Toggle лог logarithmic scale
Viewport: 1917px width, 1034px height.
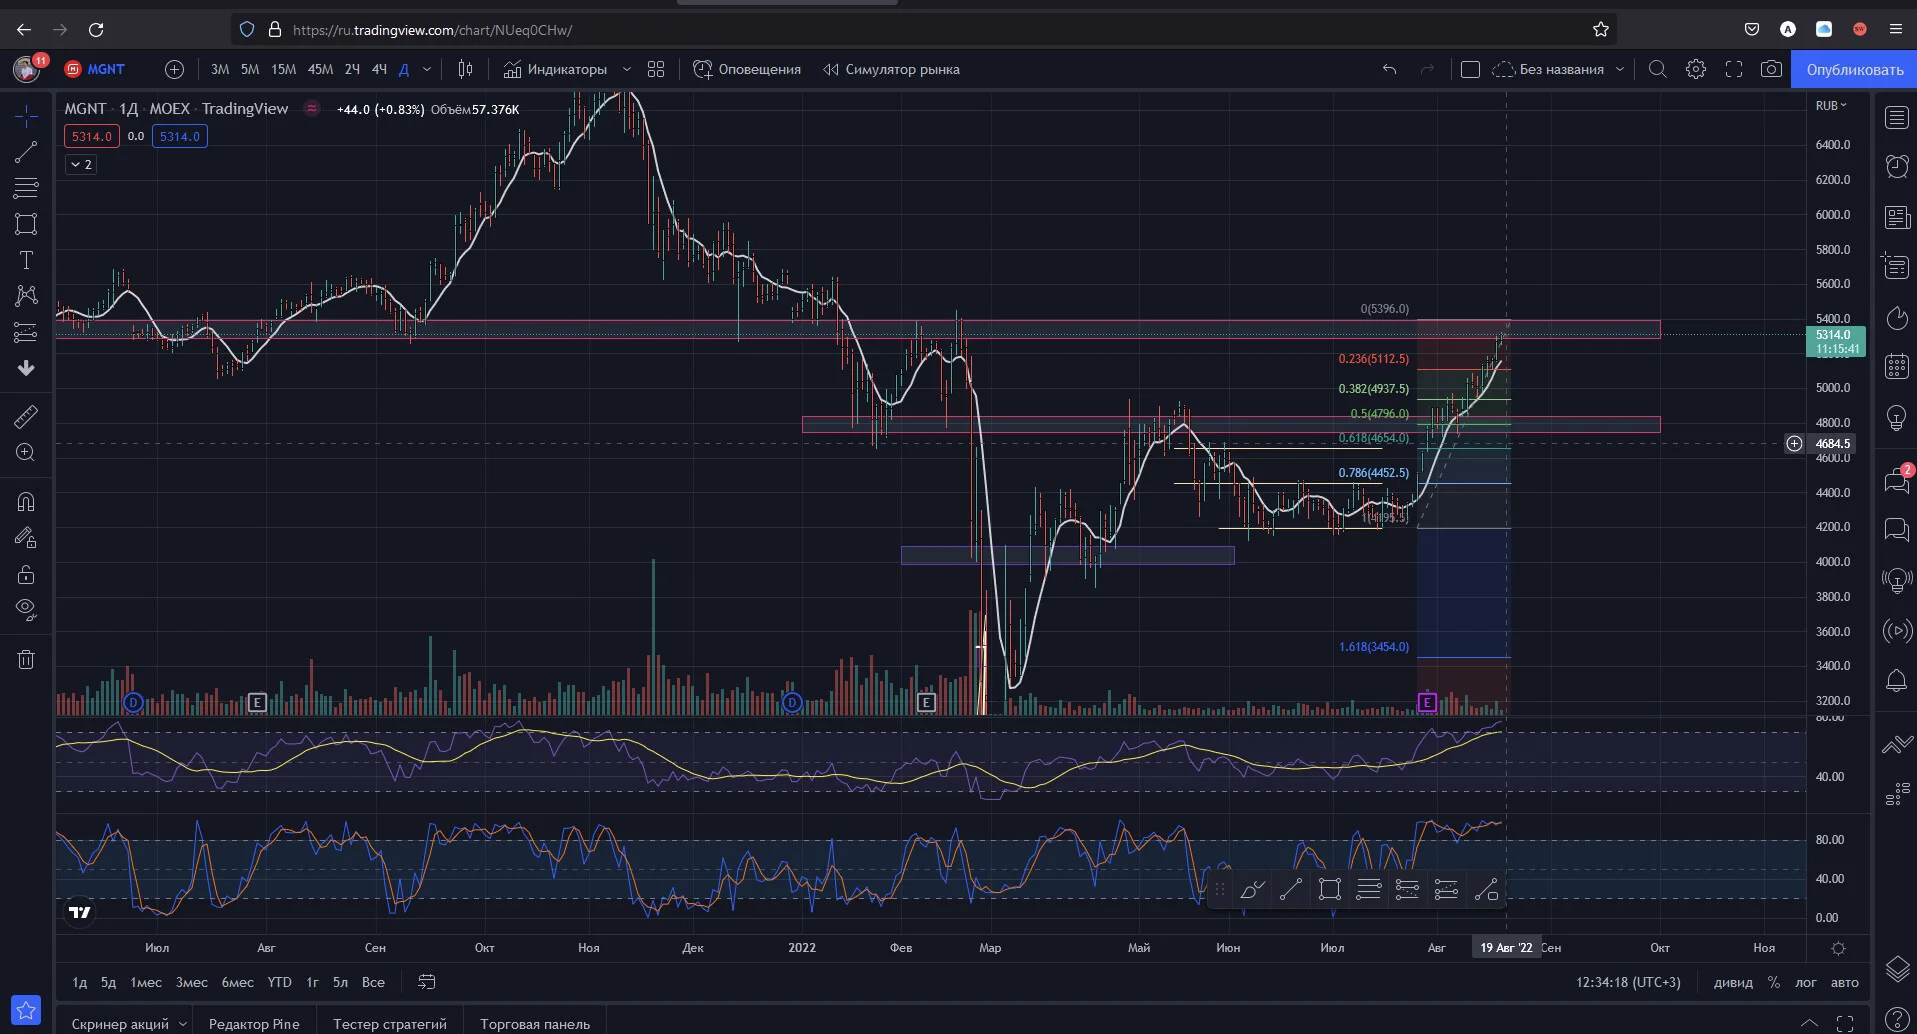coord(1805,982)
